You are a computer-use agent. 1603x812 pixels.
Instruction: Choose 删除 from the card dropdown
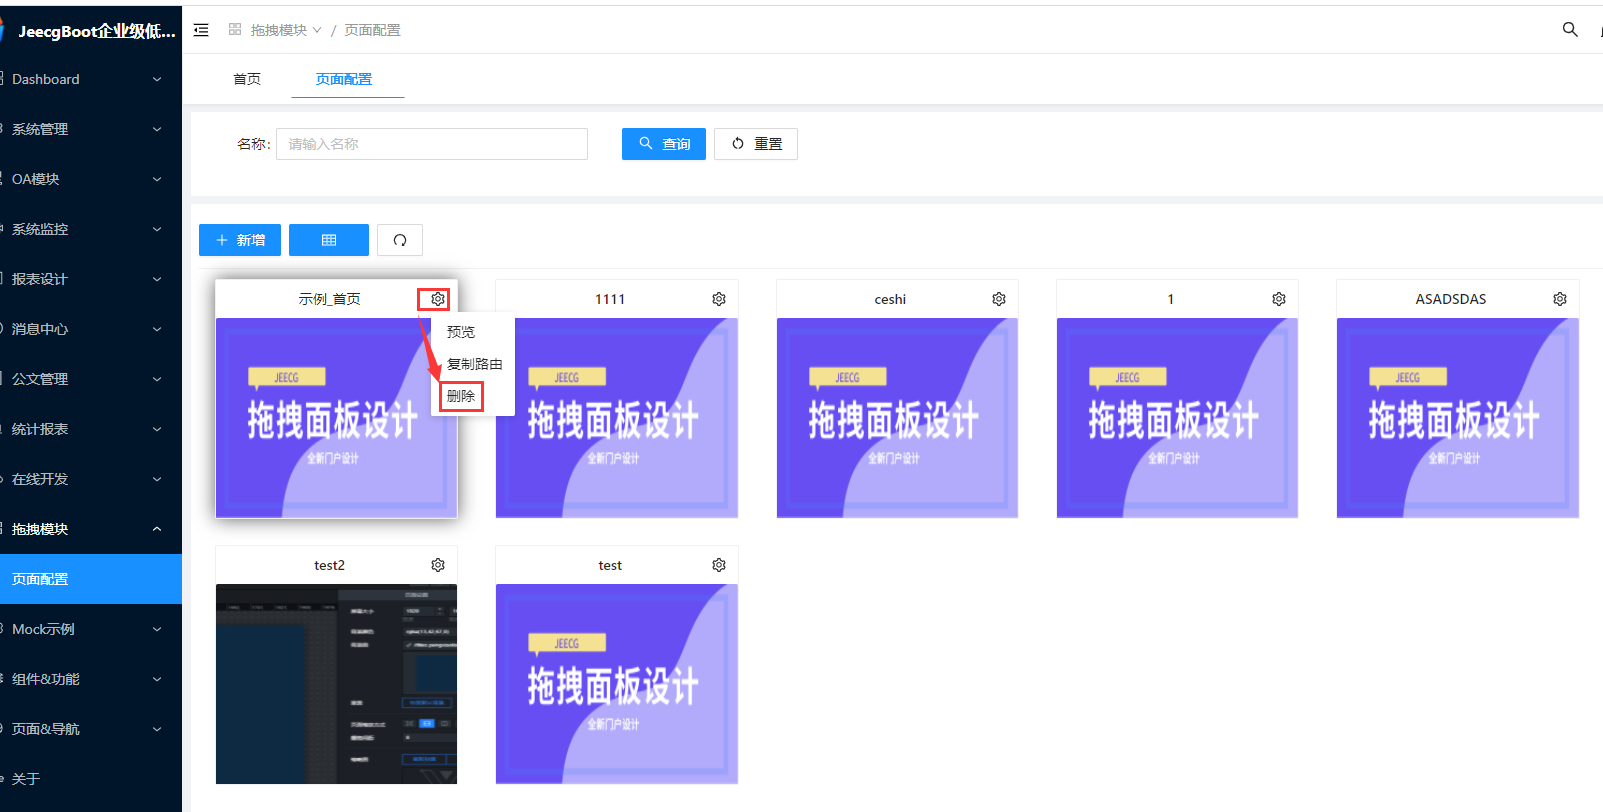click(x=474, y=396)
